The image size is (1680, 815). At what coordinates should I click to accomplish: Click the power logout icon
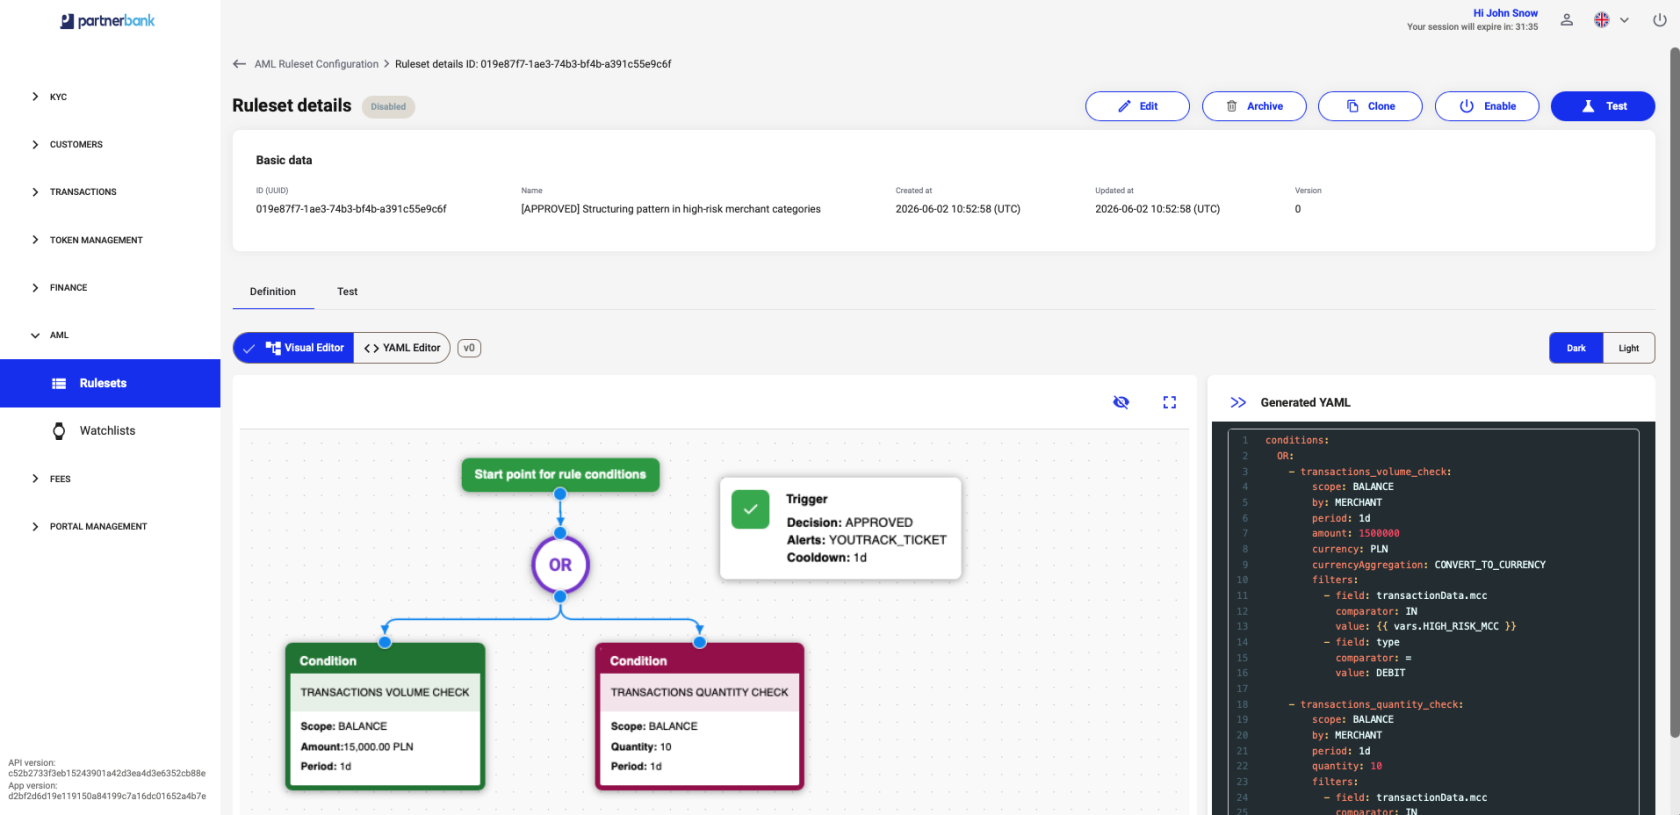tap(1660, 20)
